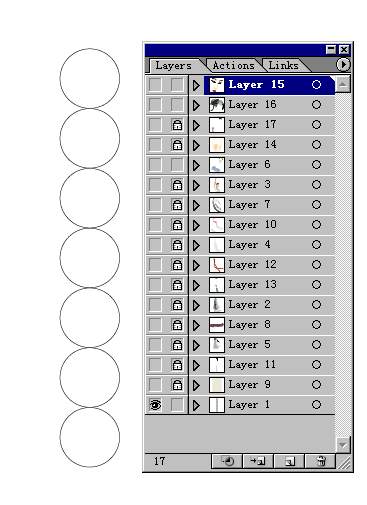Select Layer 3 by its name

(x=249, y=185)
